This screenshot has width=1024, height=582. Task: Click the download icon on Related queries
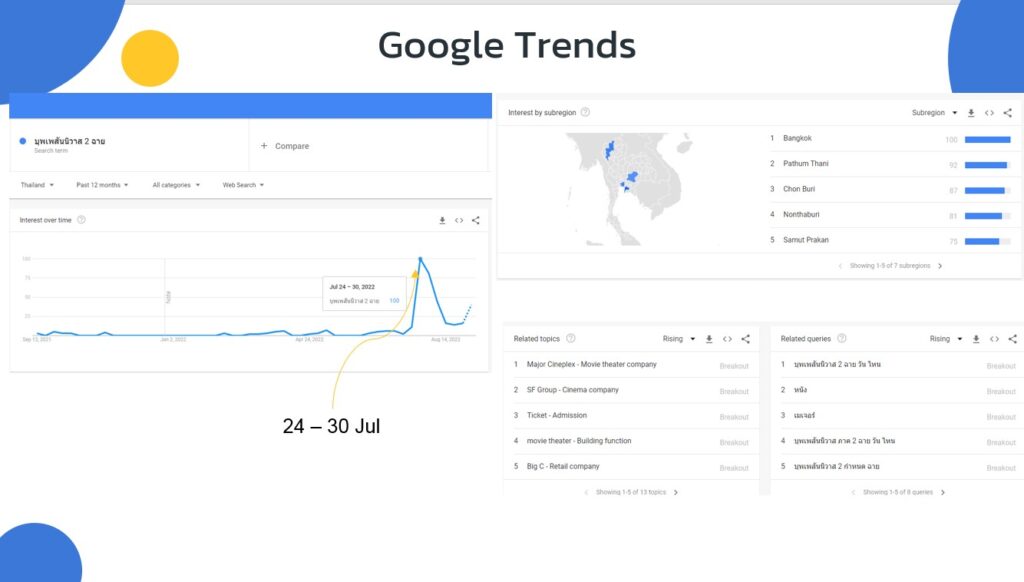point(976,339)
